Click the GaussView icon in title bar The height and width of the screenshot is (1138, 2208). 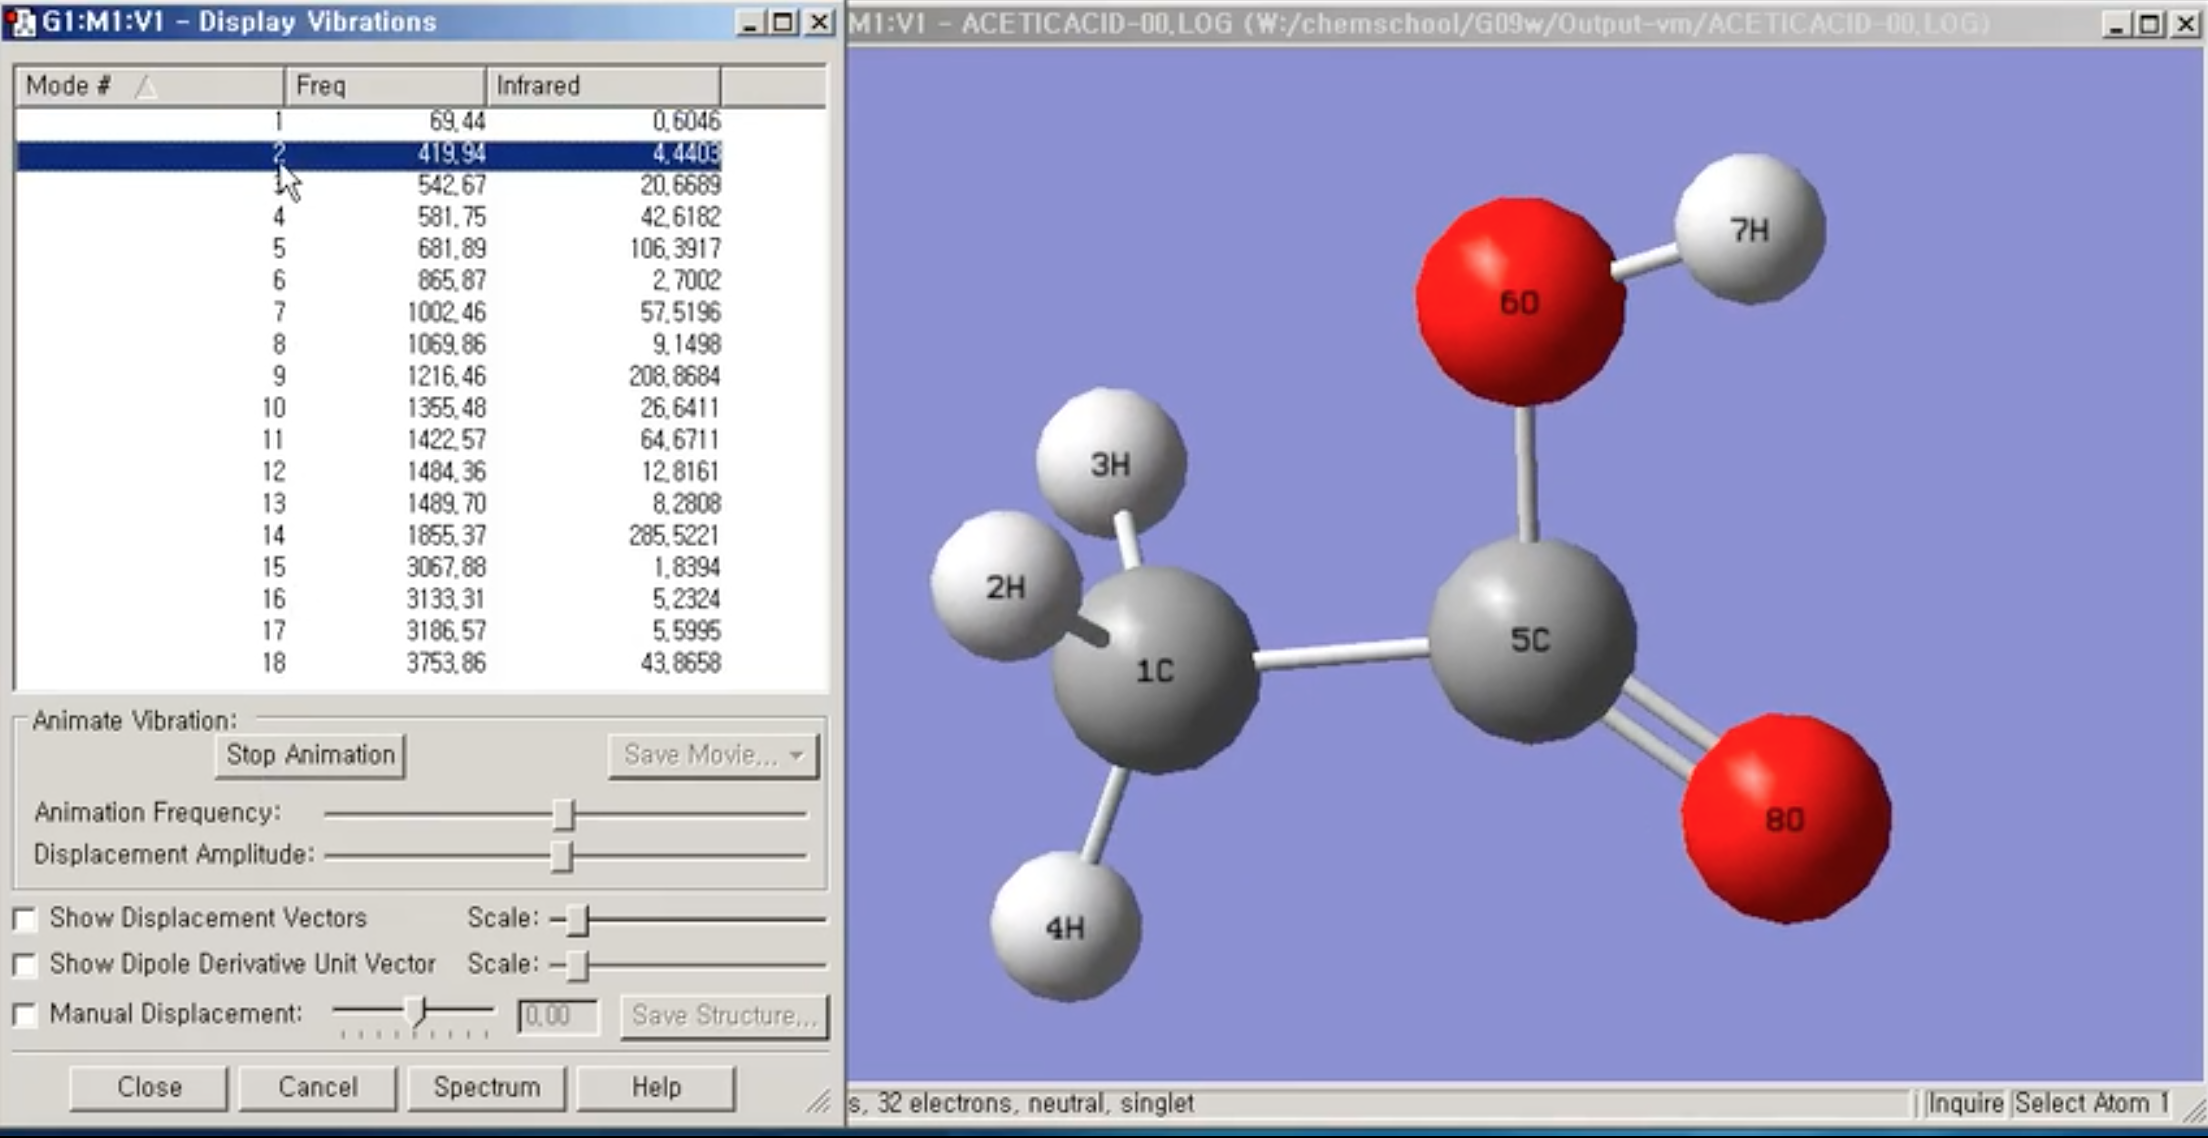[x=19, y=21]
